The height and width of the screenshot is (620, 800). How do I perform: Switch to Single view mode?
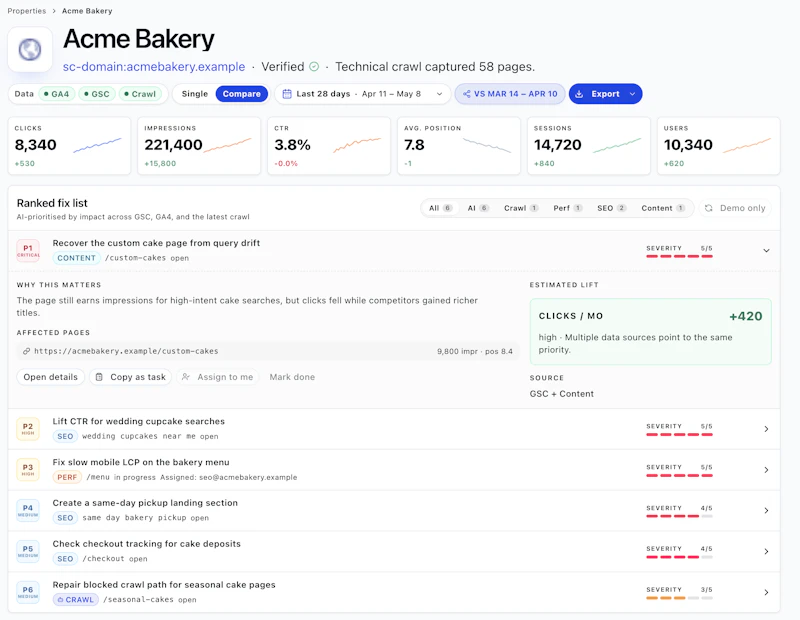(195, 94)
